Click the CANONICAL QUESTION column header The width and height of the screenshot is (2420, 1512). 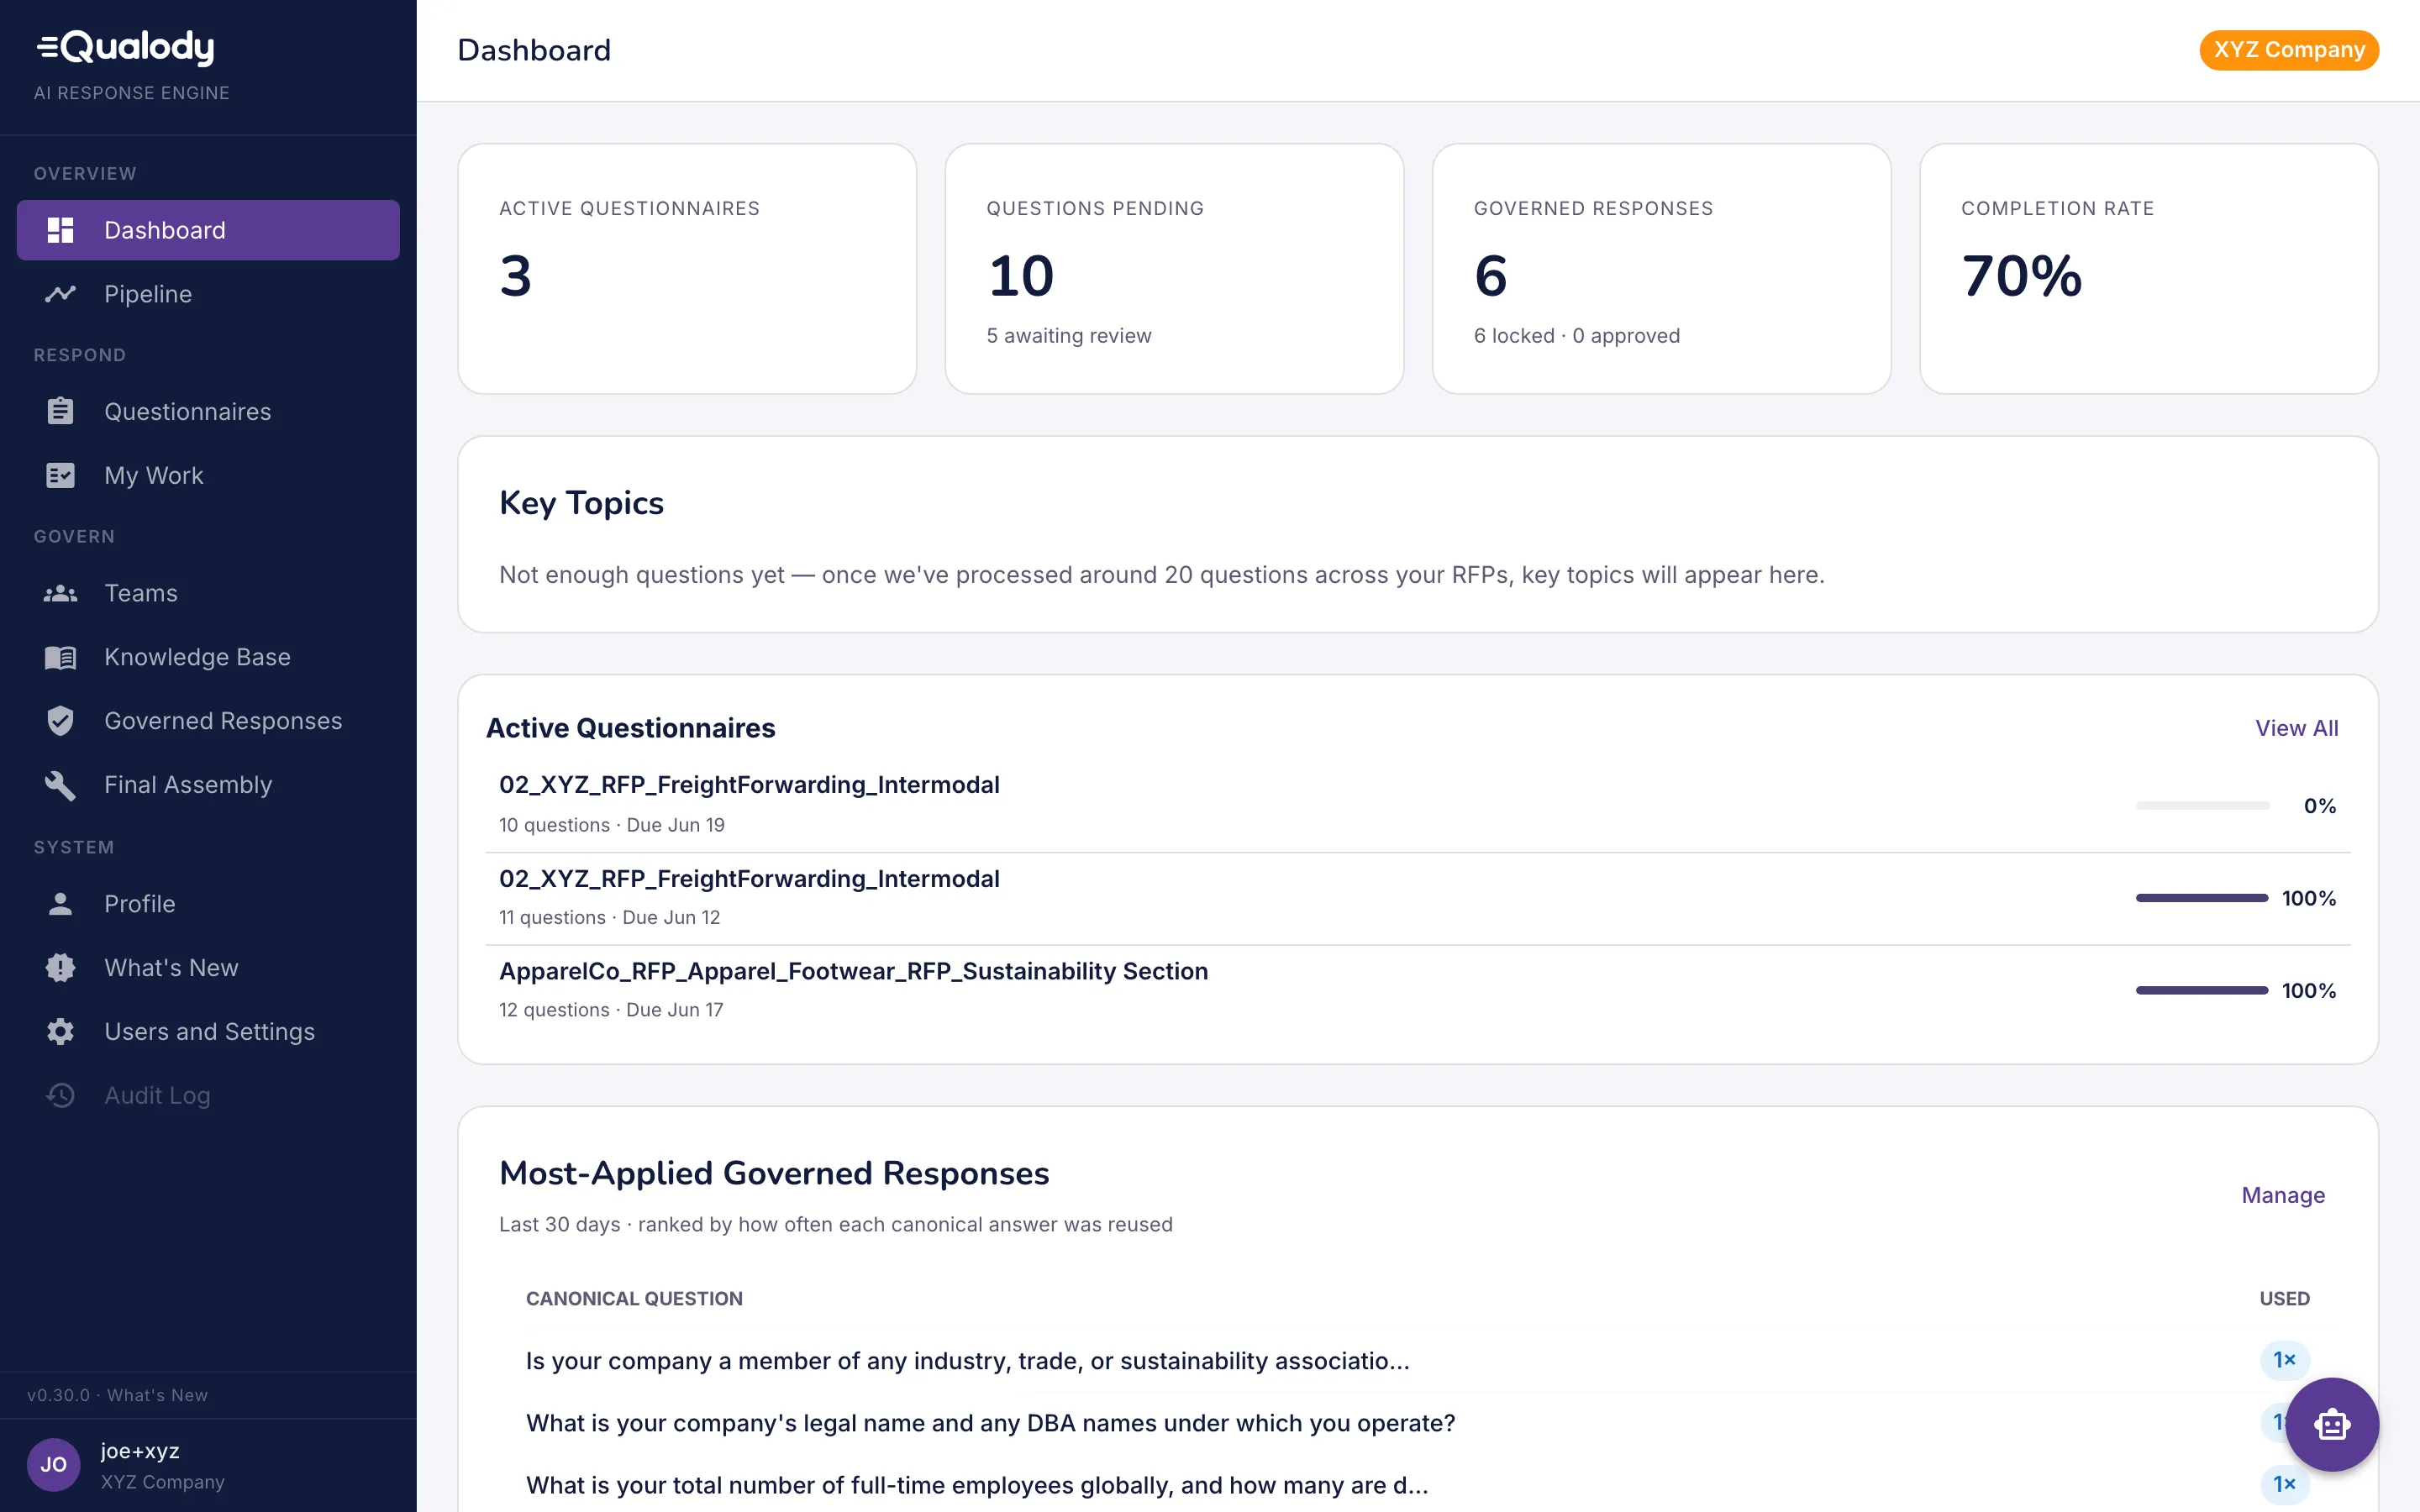634,1298
